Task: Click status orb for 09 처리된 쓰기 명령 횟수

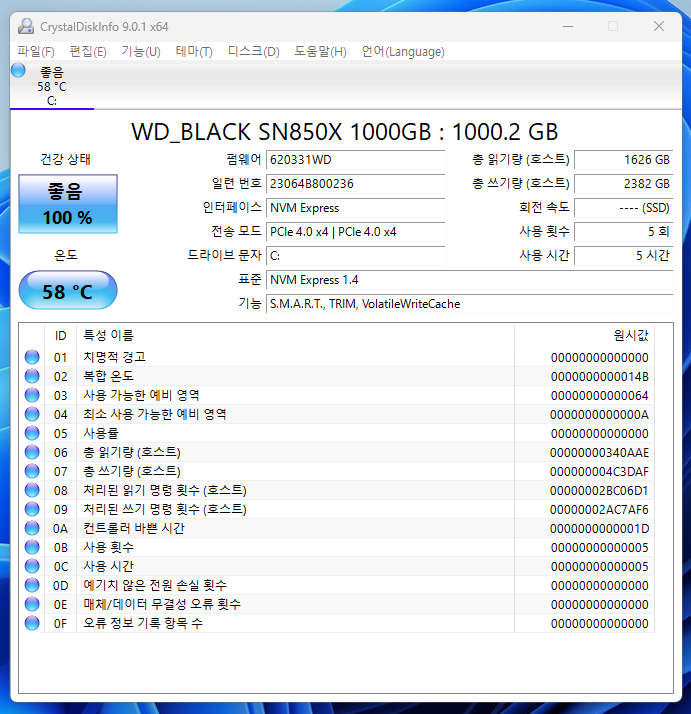Action: [32, 509]
